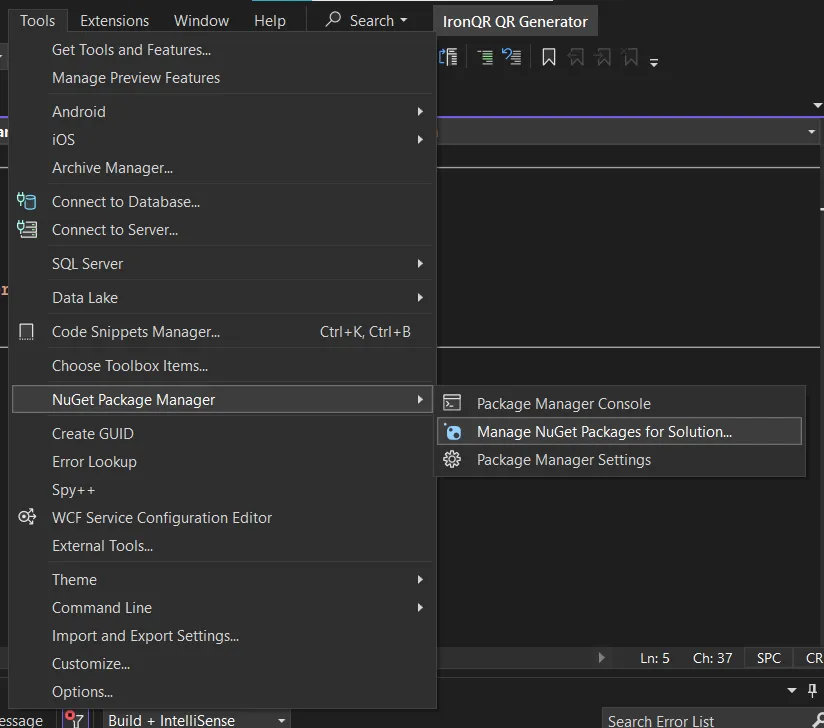
Task: Click the Connect to Server icon
Action: 27,229
